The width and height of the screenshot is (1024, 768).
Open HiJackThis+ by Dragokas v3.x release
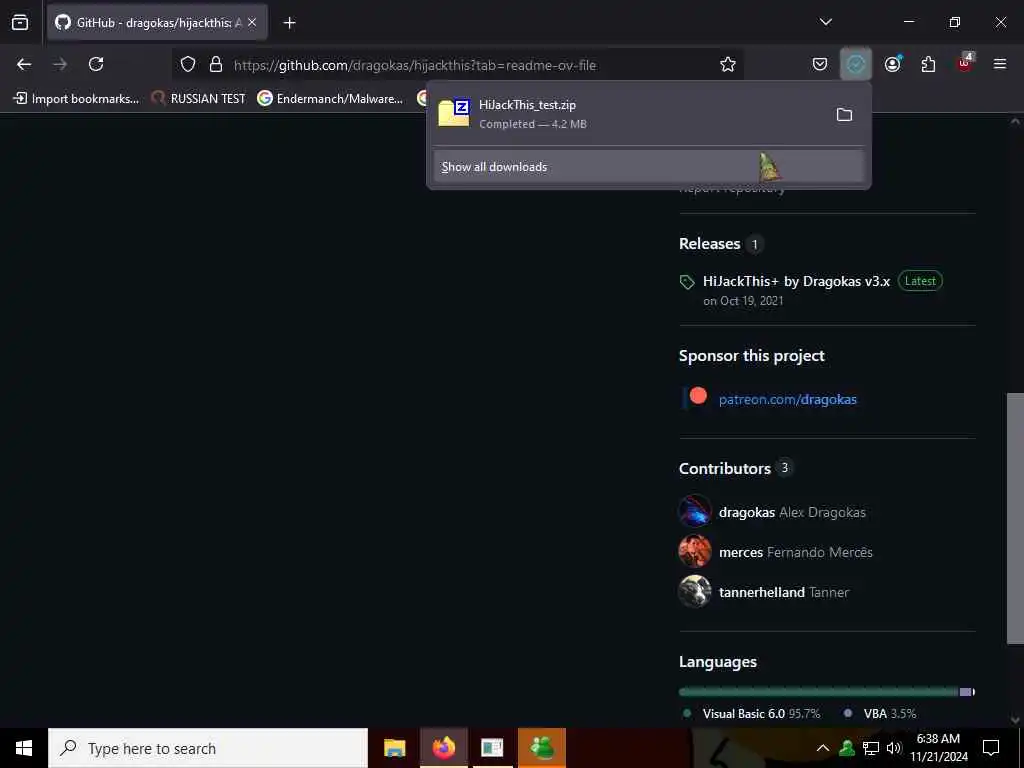click(x=796, y=281)
